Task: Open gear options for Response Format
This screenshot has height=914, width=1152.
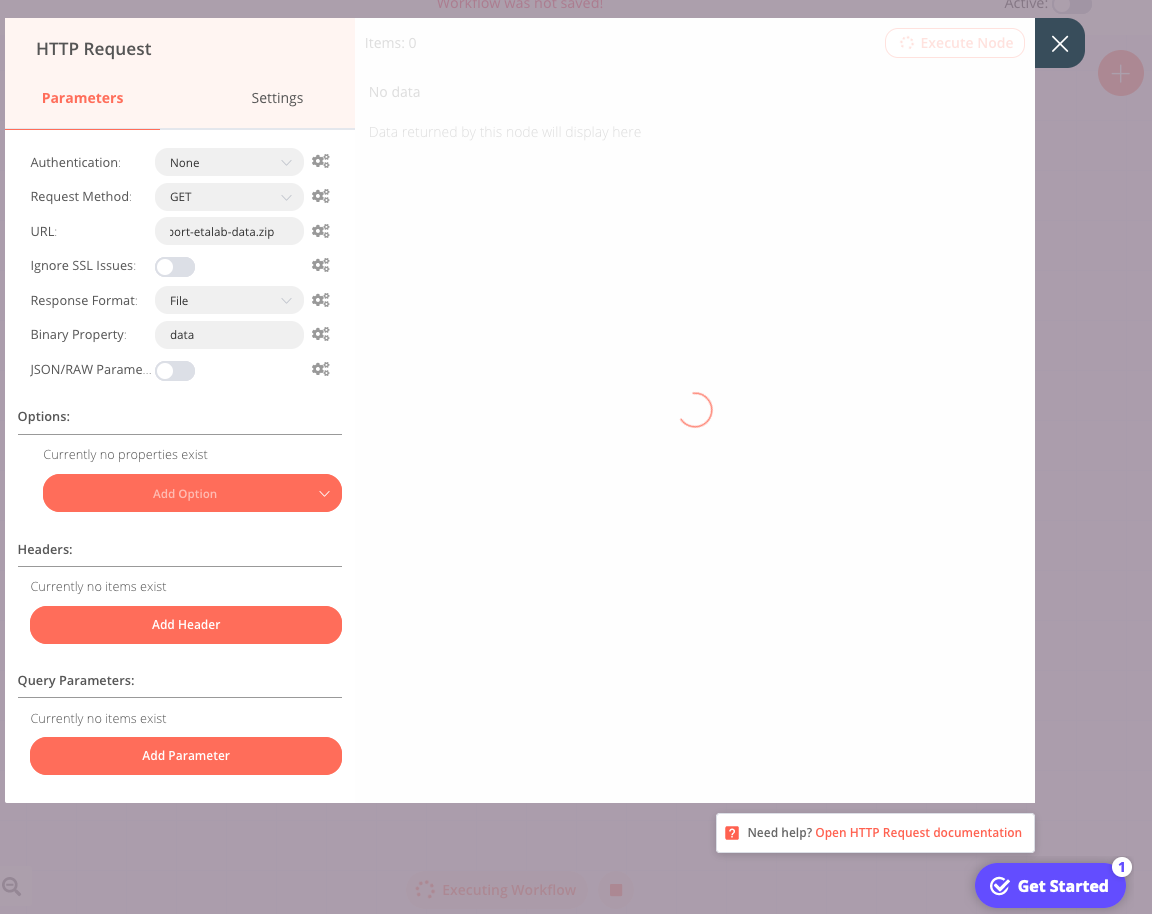Action: tap(320, 300)
